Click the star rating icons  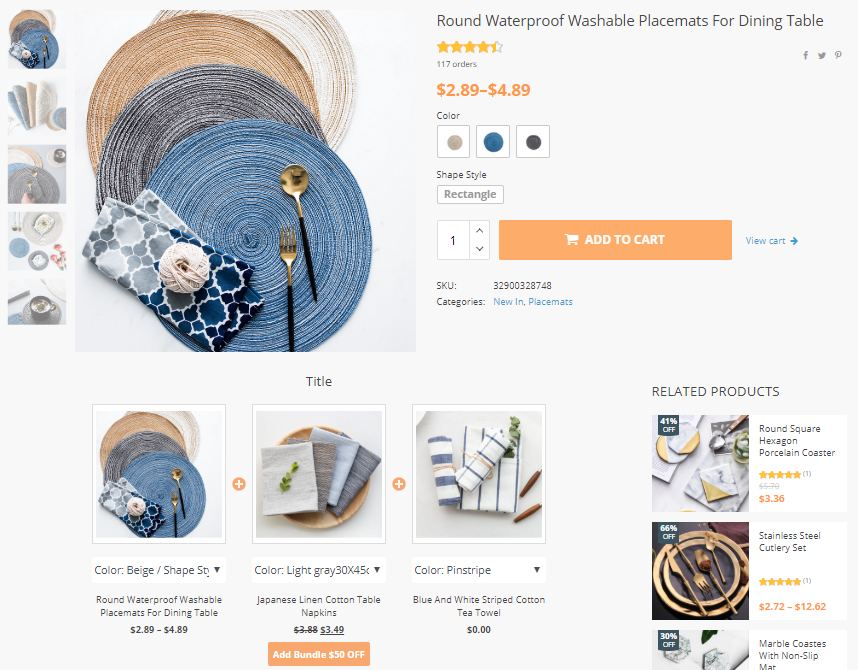tap(469, 47)
